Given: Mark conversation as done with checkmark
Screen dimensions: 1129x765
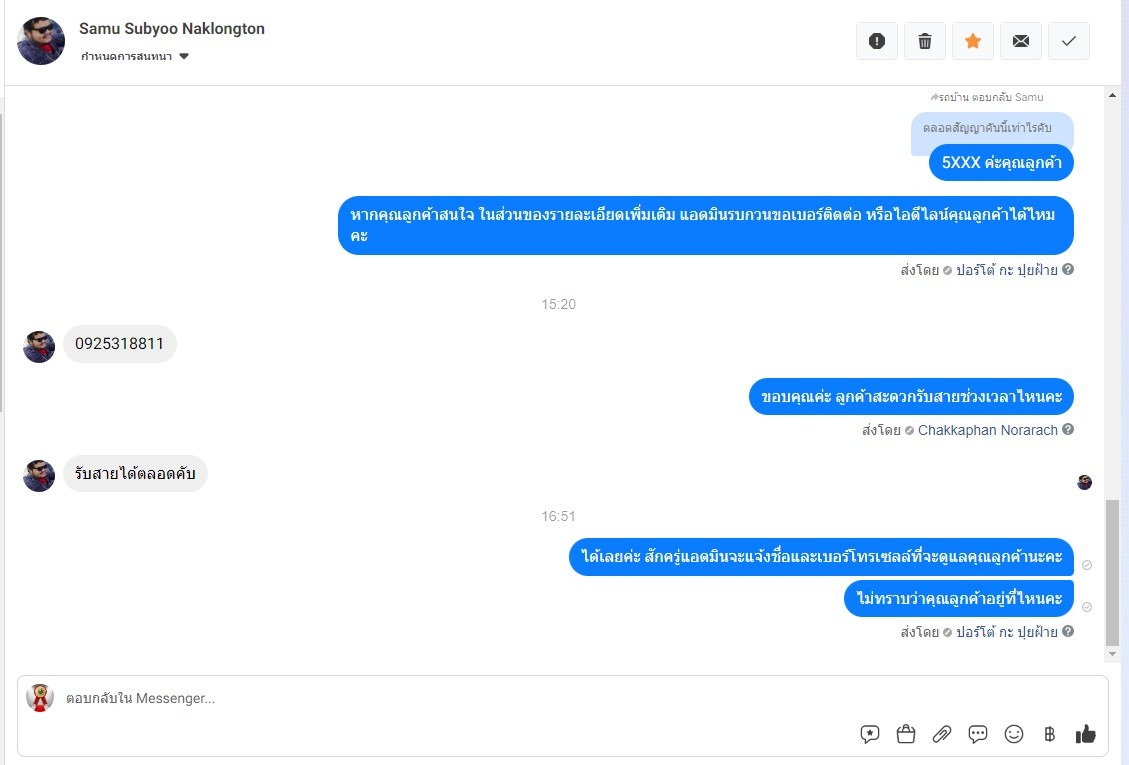Looking at the screenshot, I should (1069, 41).
